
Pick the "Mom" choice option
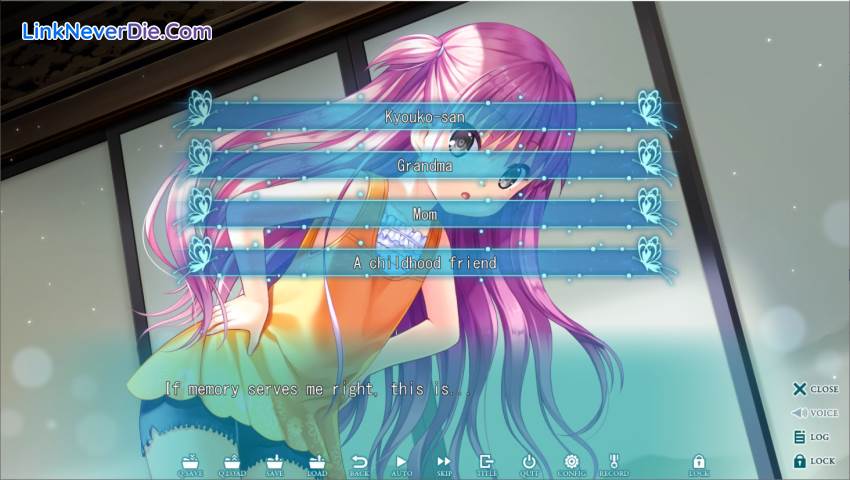(424, 214)
